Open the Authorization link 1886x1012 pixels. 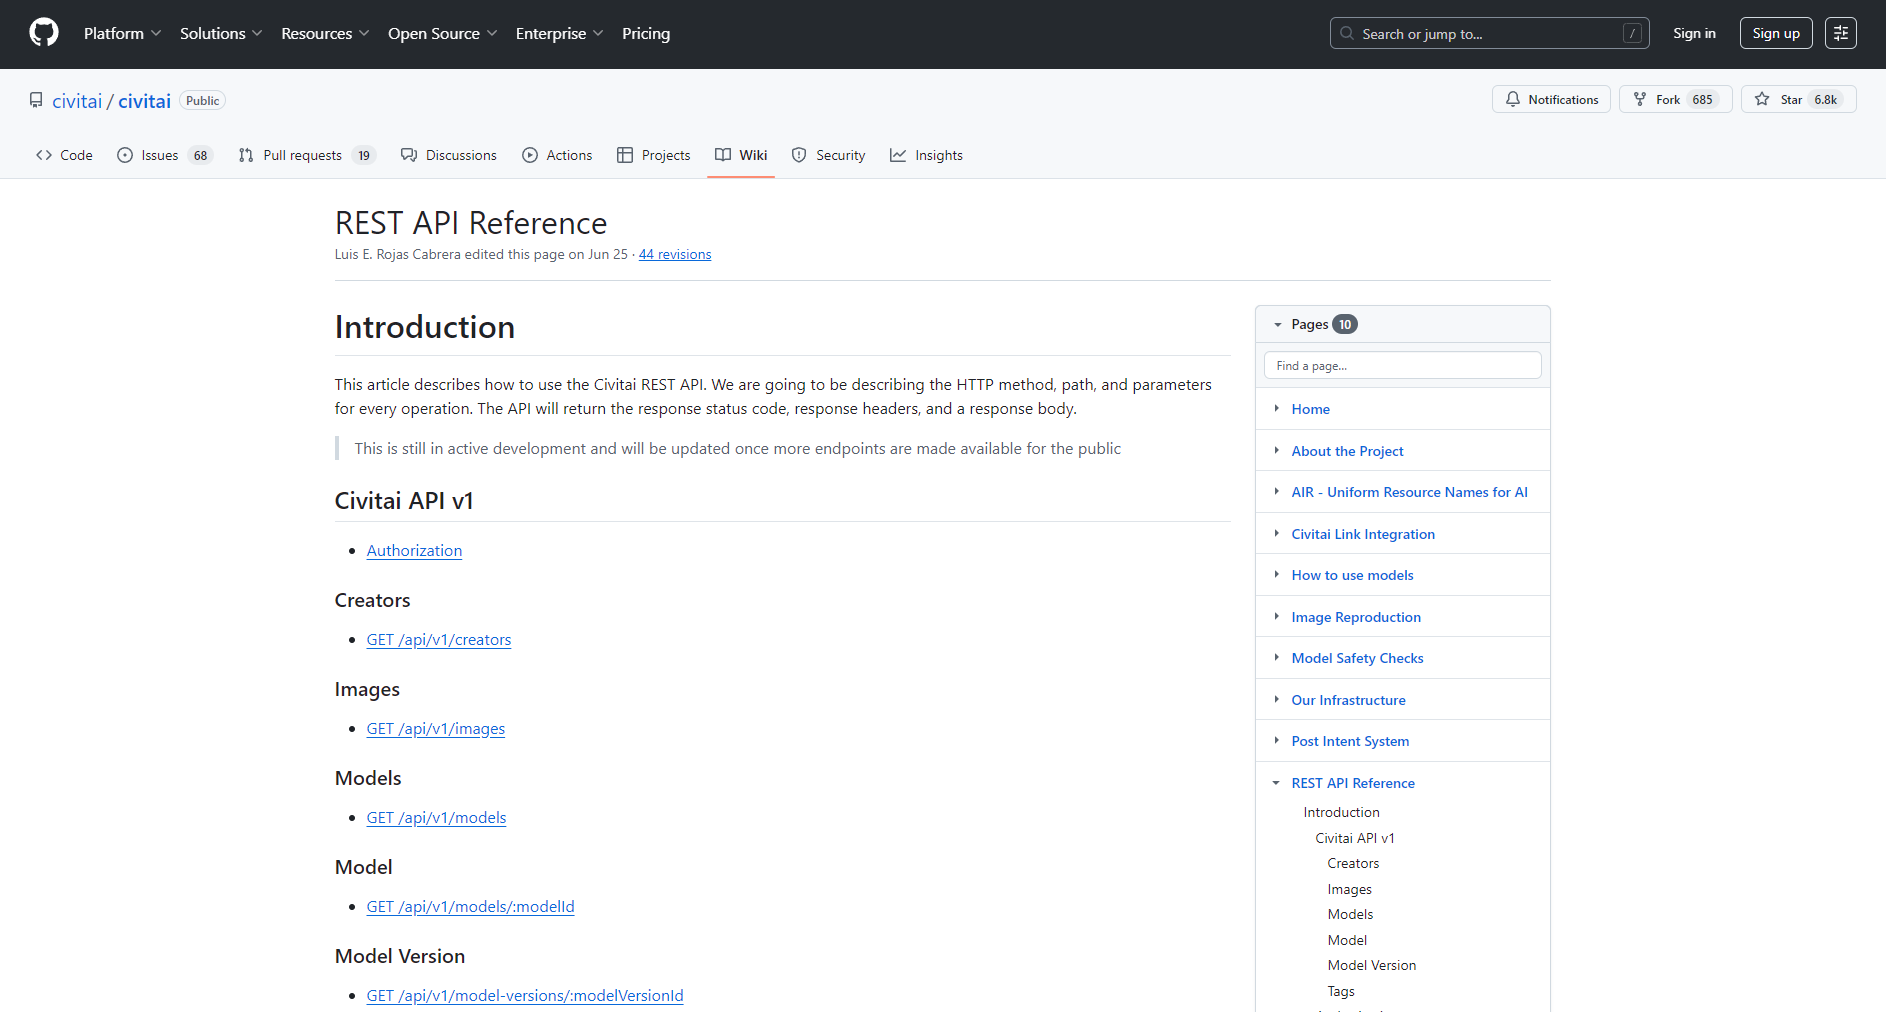[414, 550]
